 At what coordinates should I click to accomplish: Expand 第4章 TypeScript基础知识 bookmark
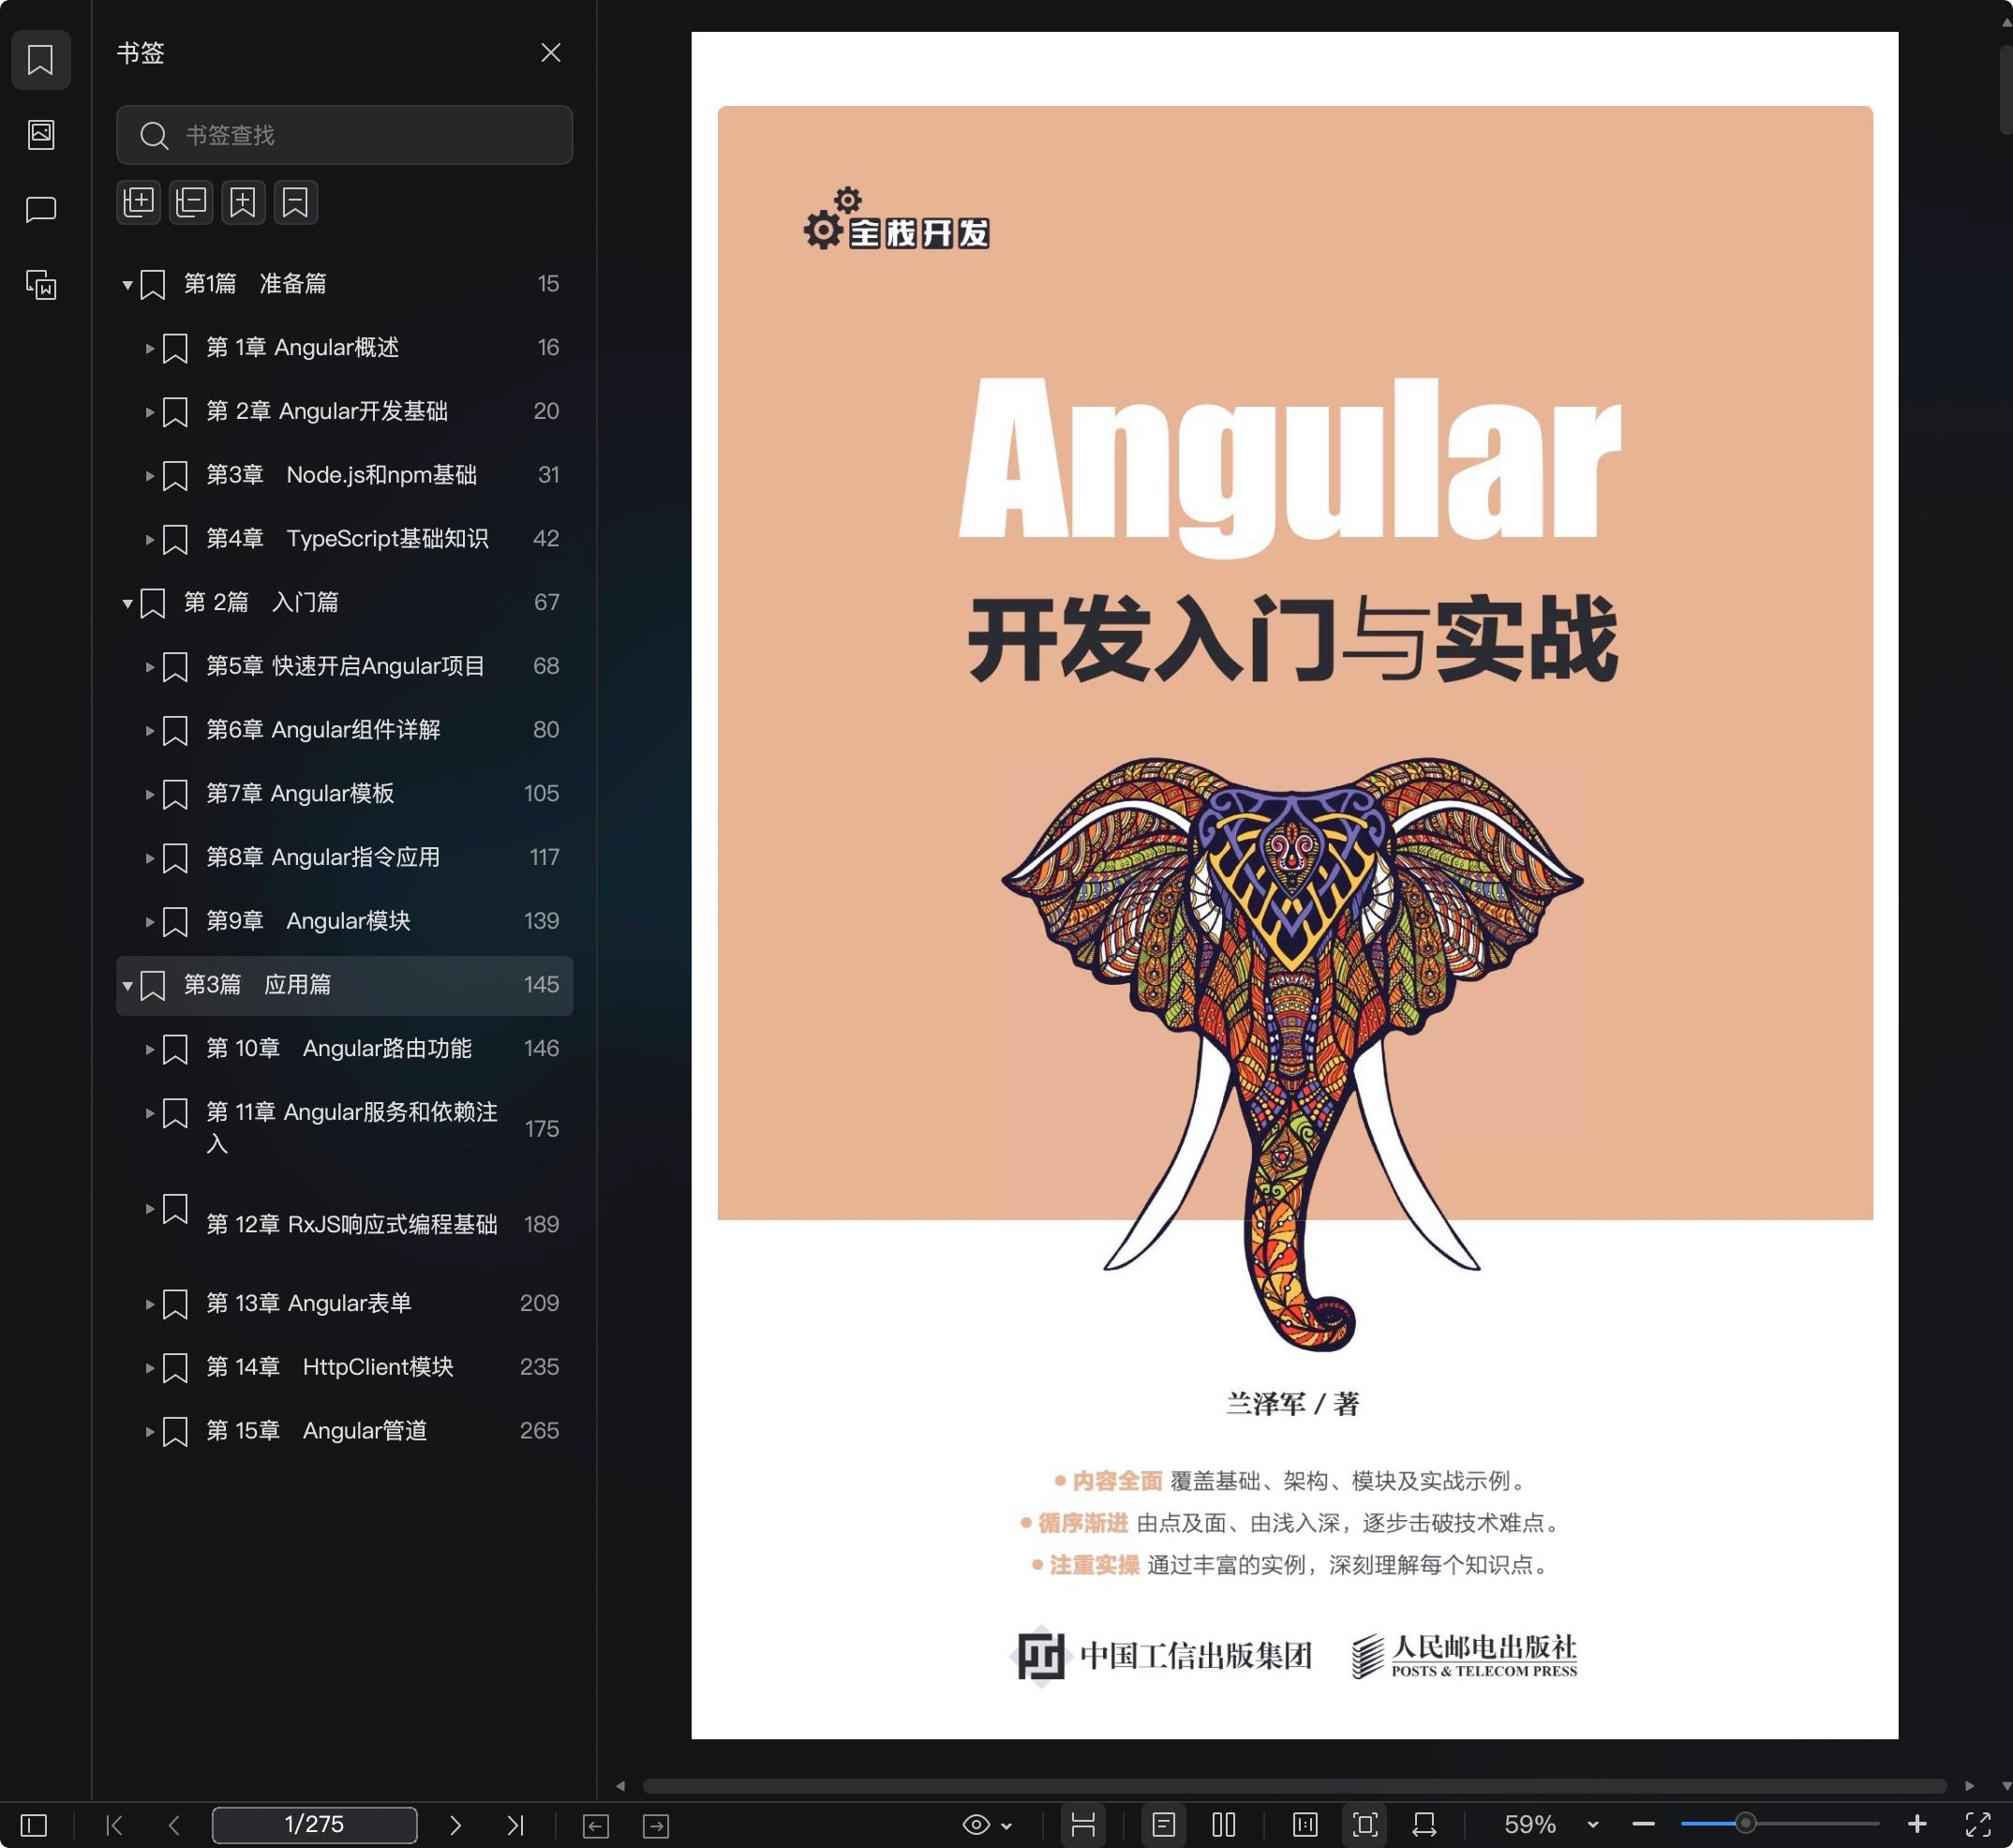coord(149,540)
